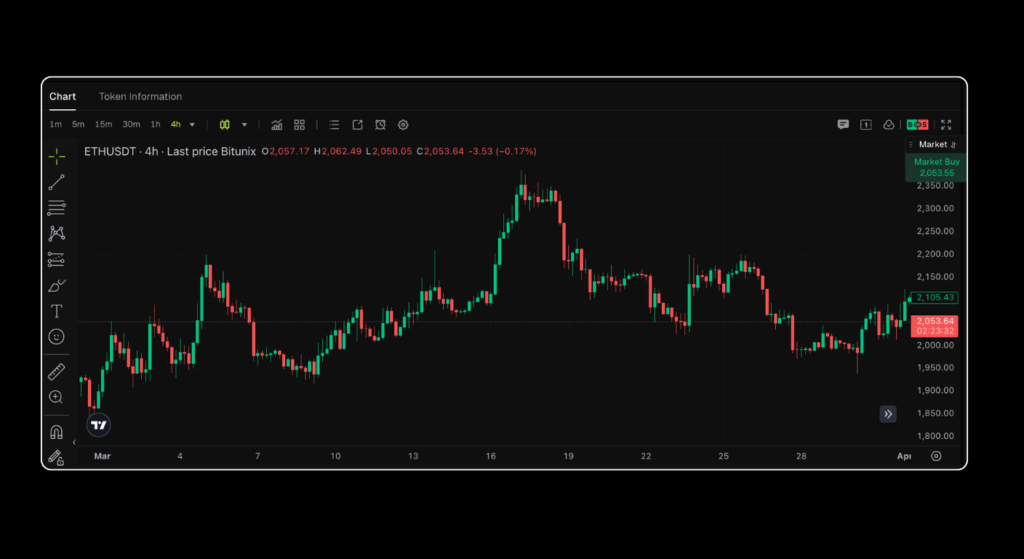The width and height of the screenshot is (1024, 559).
Task: Click the change value -3.53 (-0.17%)
Action: [502, 152]
